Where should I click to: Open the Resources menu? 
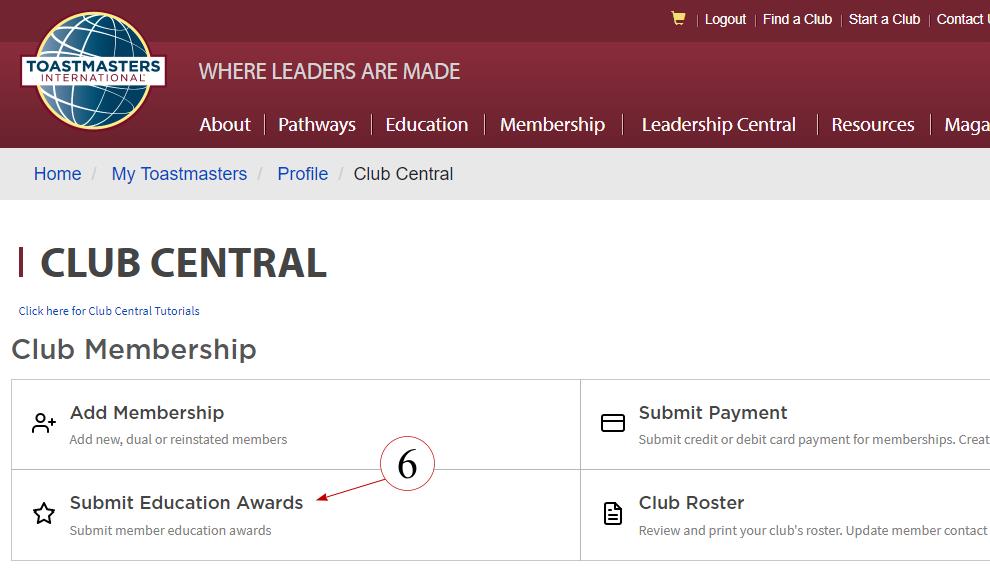click(x=873, y=124)
